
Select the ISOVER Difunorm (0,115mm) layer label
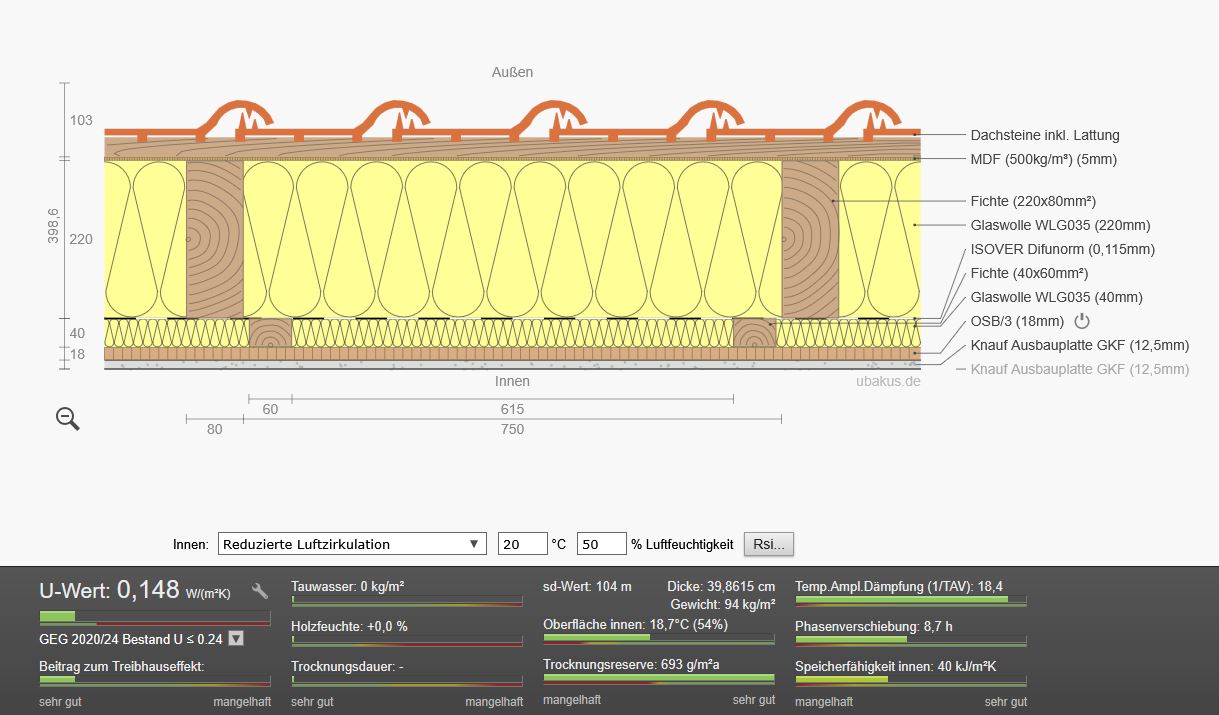(1062, 249)
